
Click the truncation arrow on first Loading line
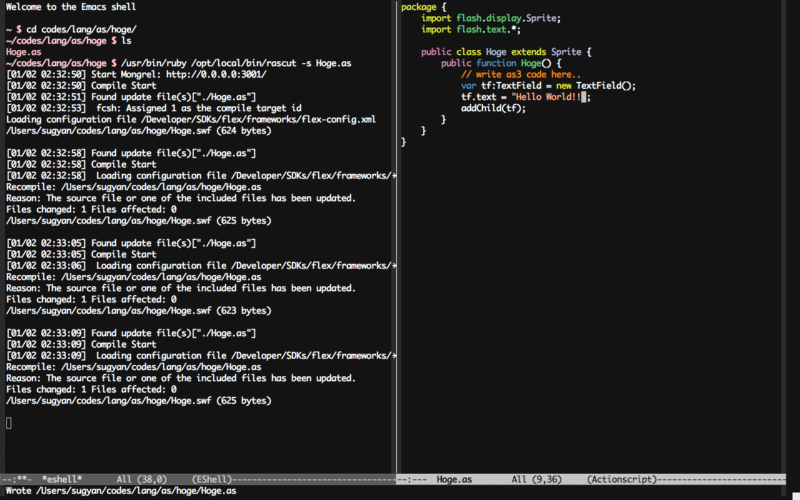pos(394,176)
